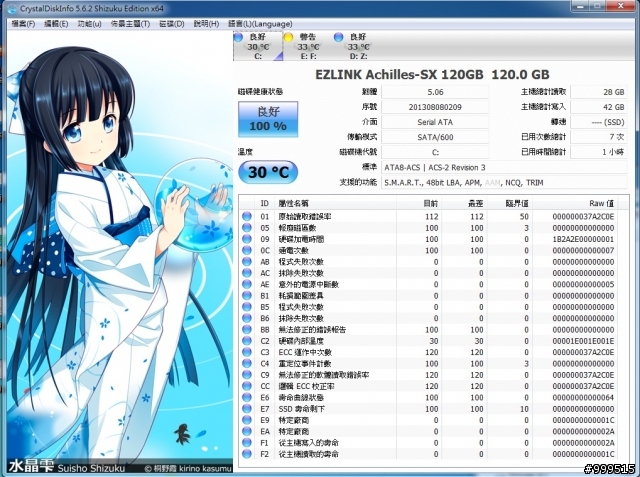Open the 編輯(E) menu
The height and width of the screenshot is (477, 640).
pyautogui.click(x=56, y=24)
